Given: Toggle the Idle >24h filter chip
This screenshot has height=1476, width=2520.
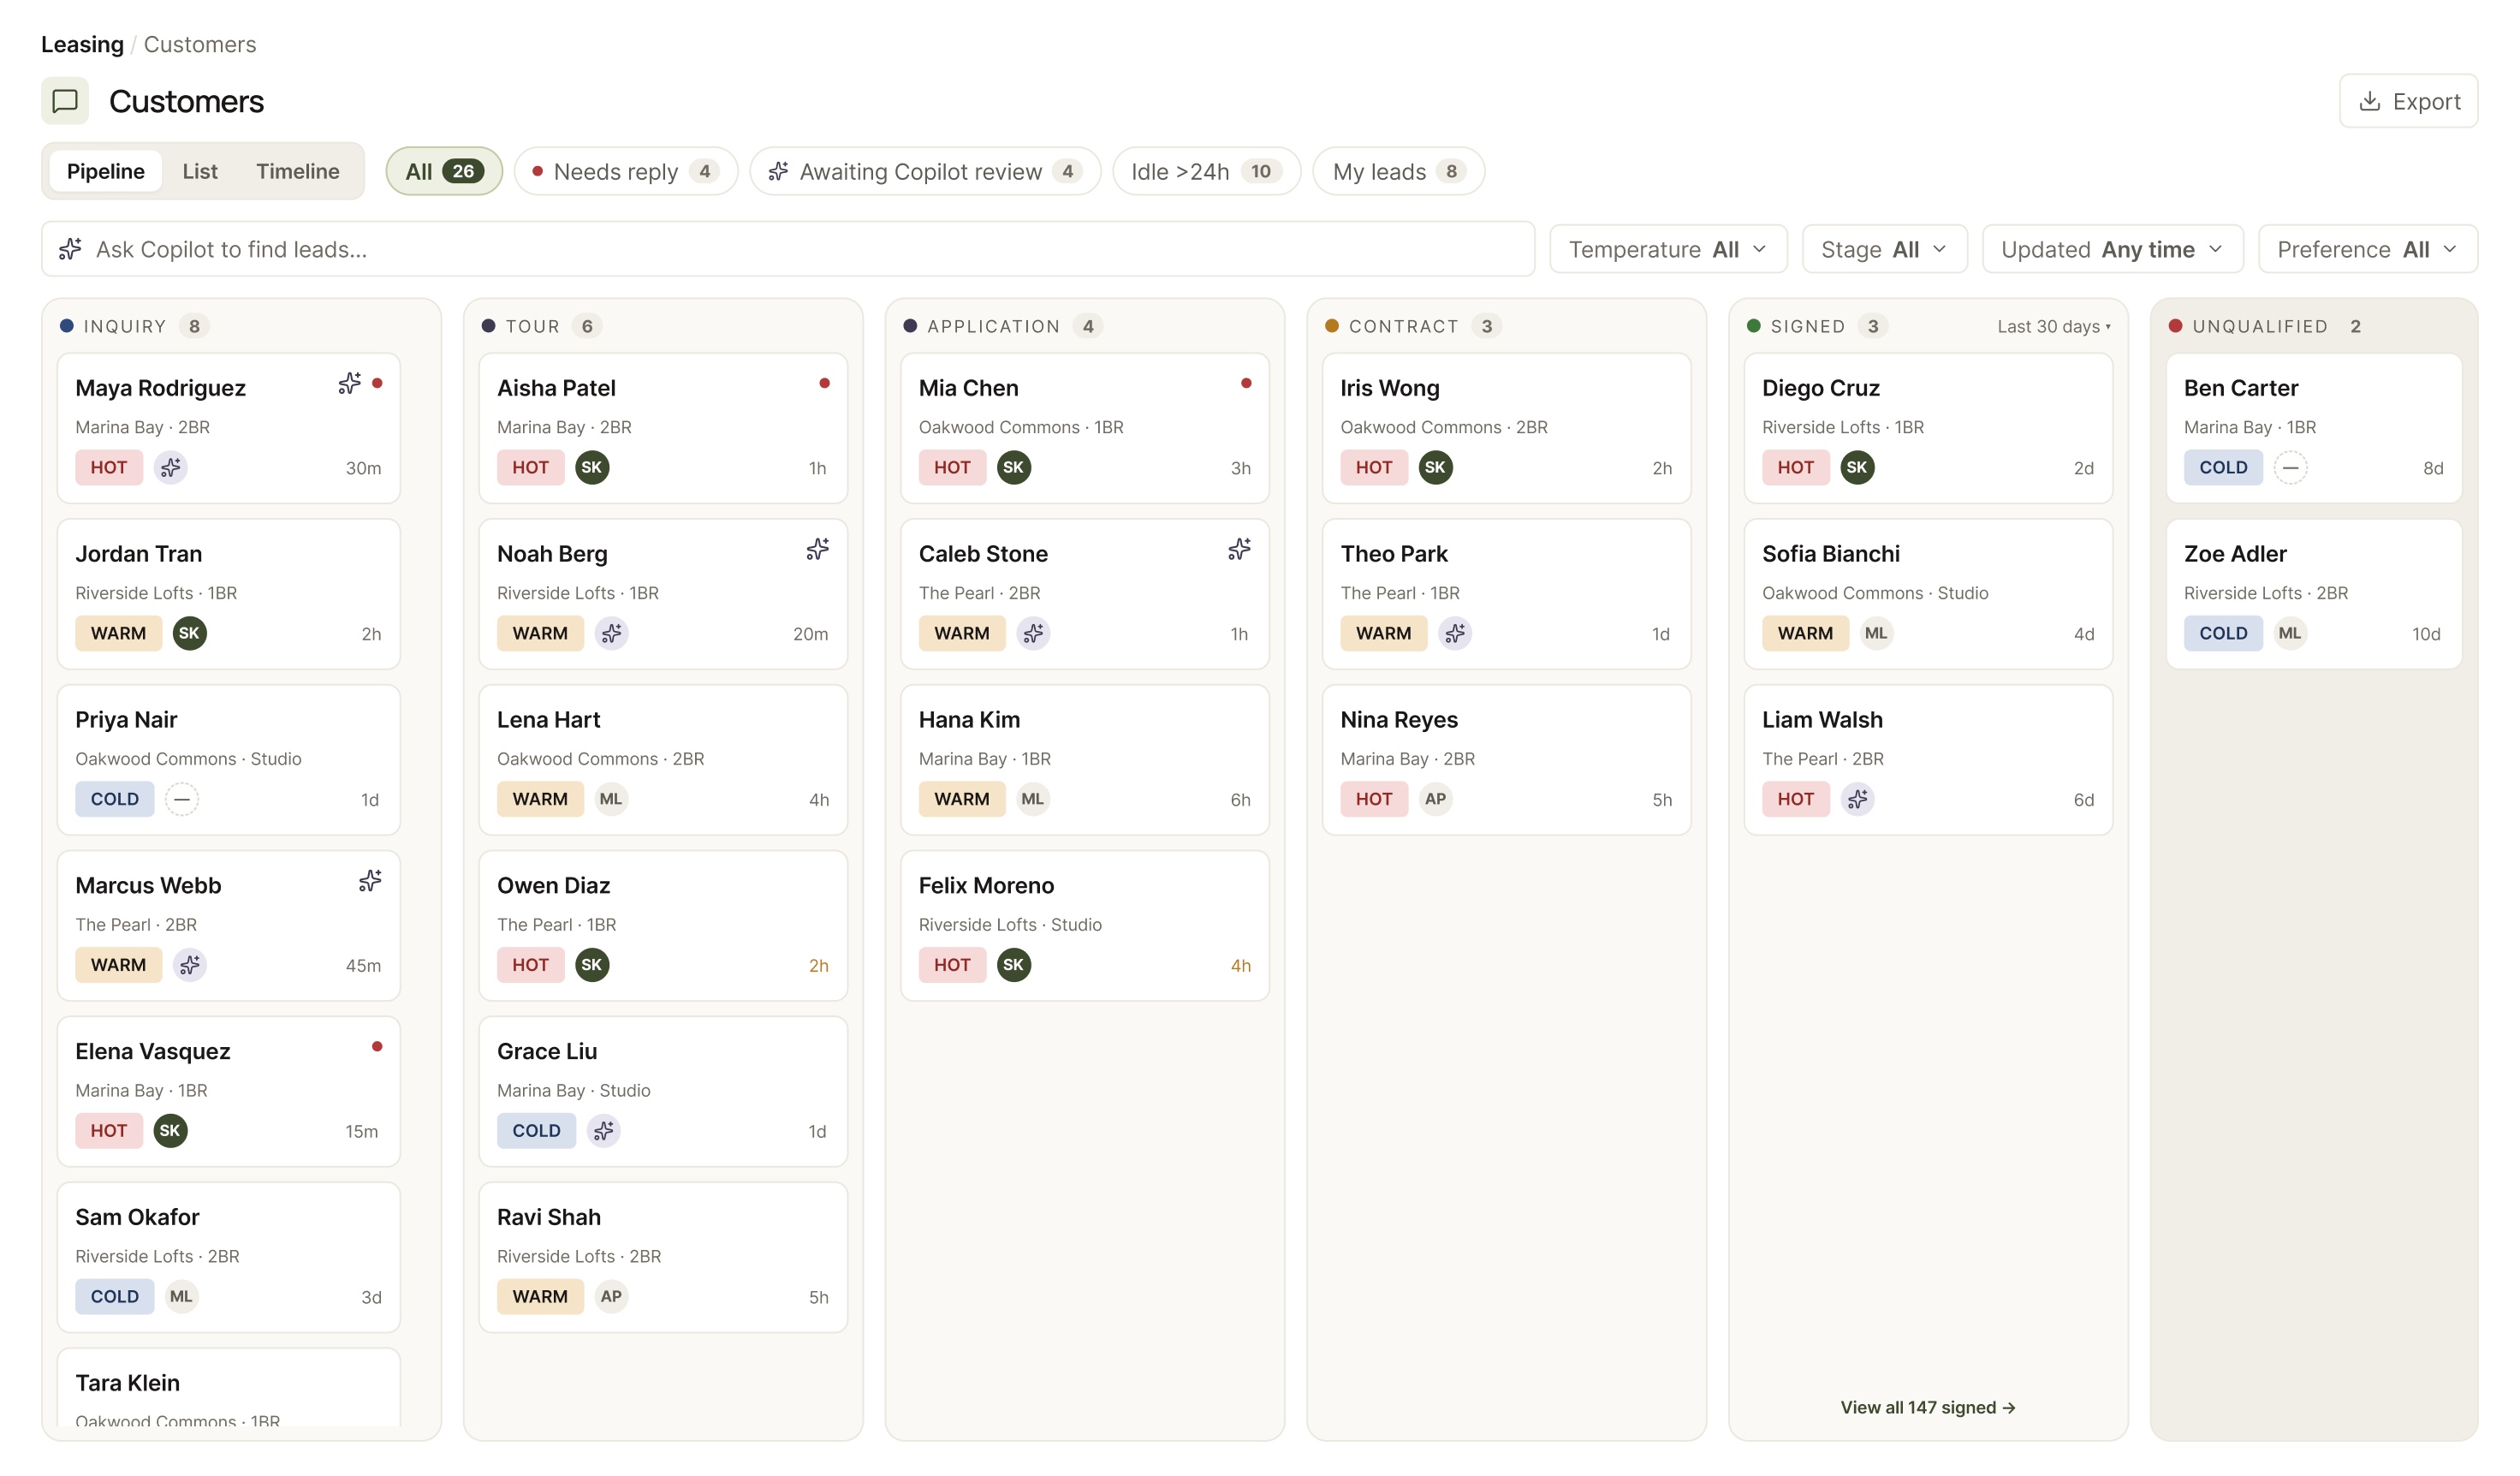Looking at the screenshot, I should click(x=1206, y=171).
